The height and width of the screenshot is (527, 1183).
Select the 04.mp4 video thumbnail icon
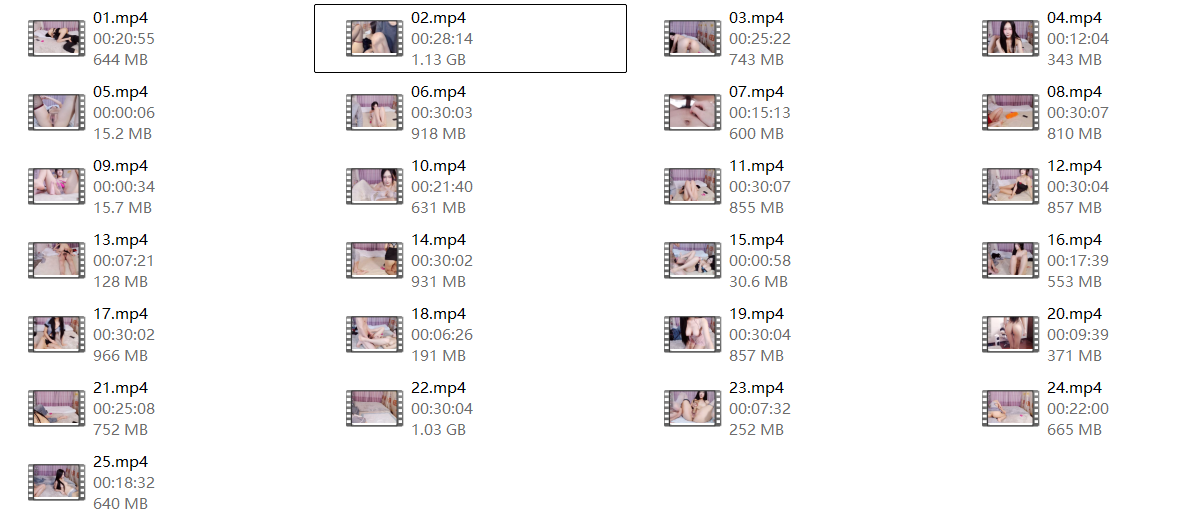1011,38
